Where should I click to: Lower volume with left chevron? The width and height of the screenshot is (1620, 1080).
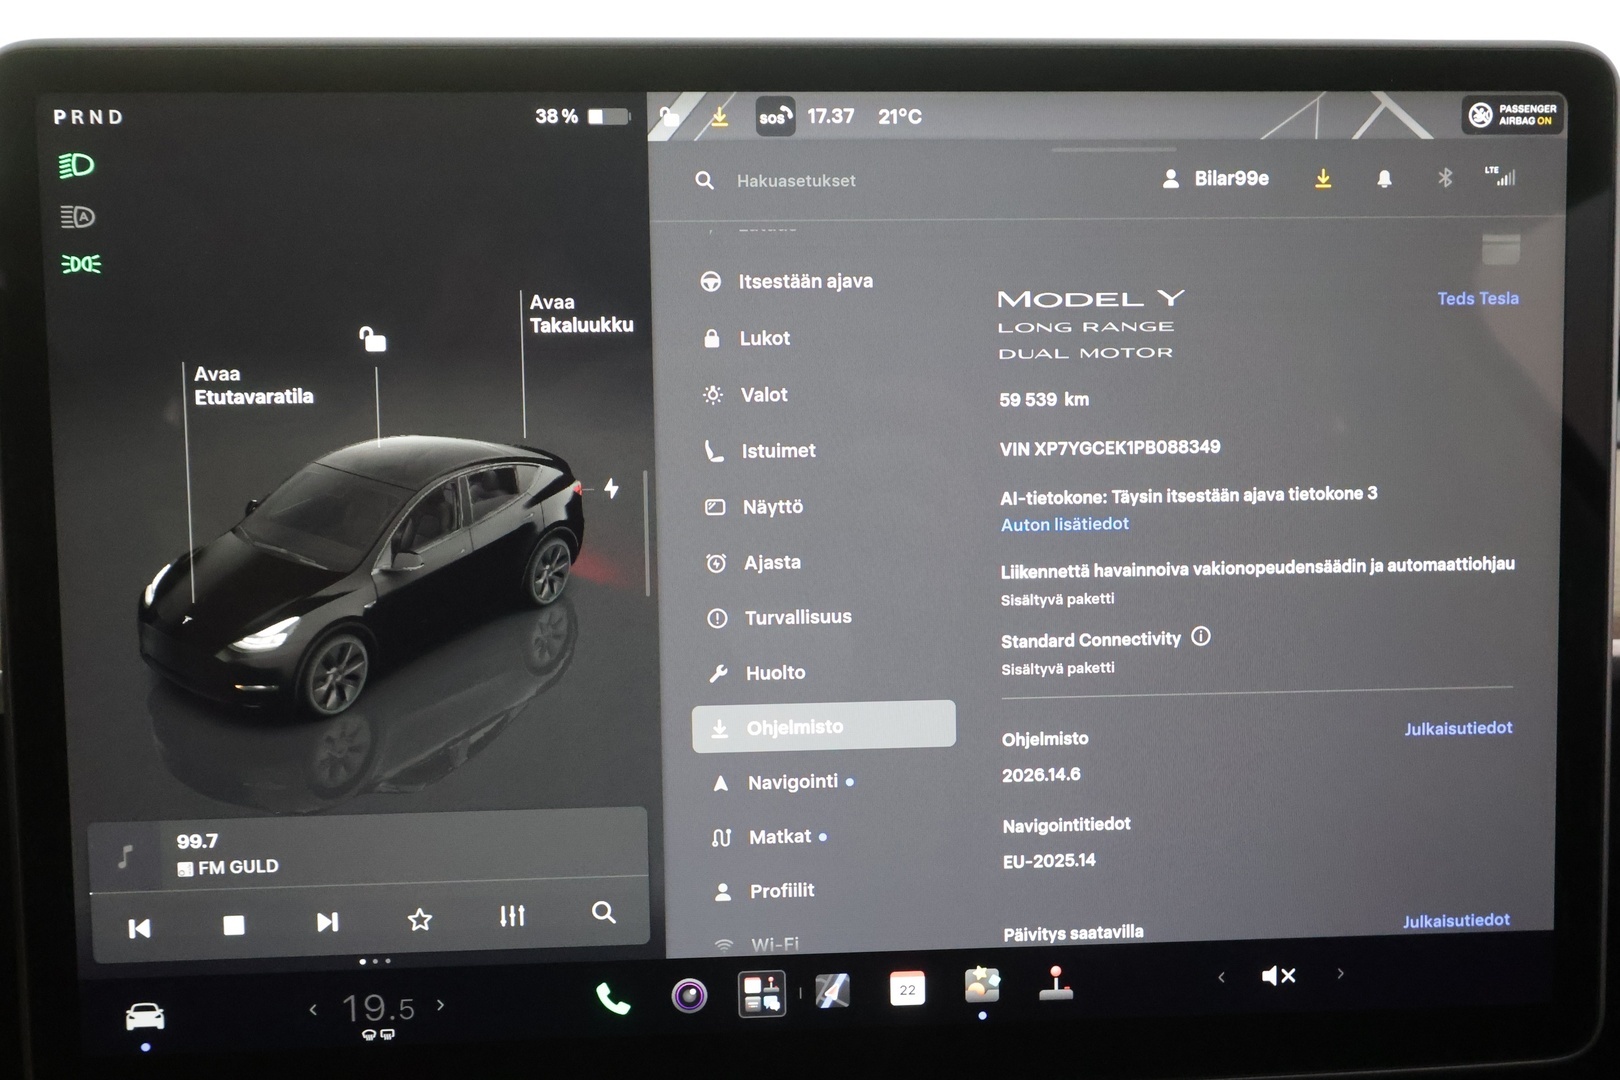point(1221,977)
